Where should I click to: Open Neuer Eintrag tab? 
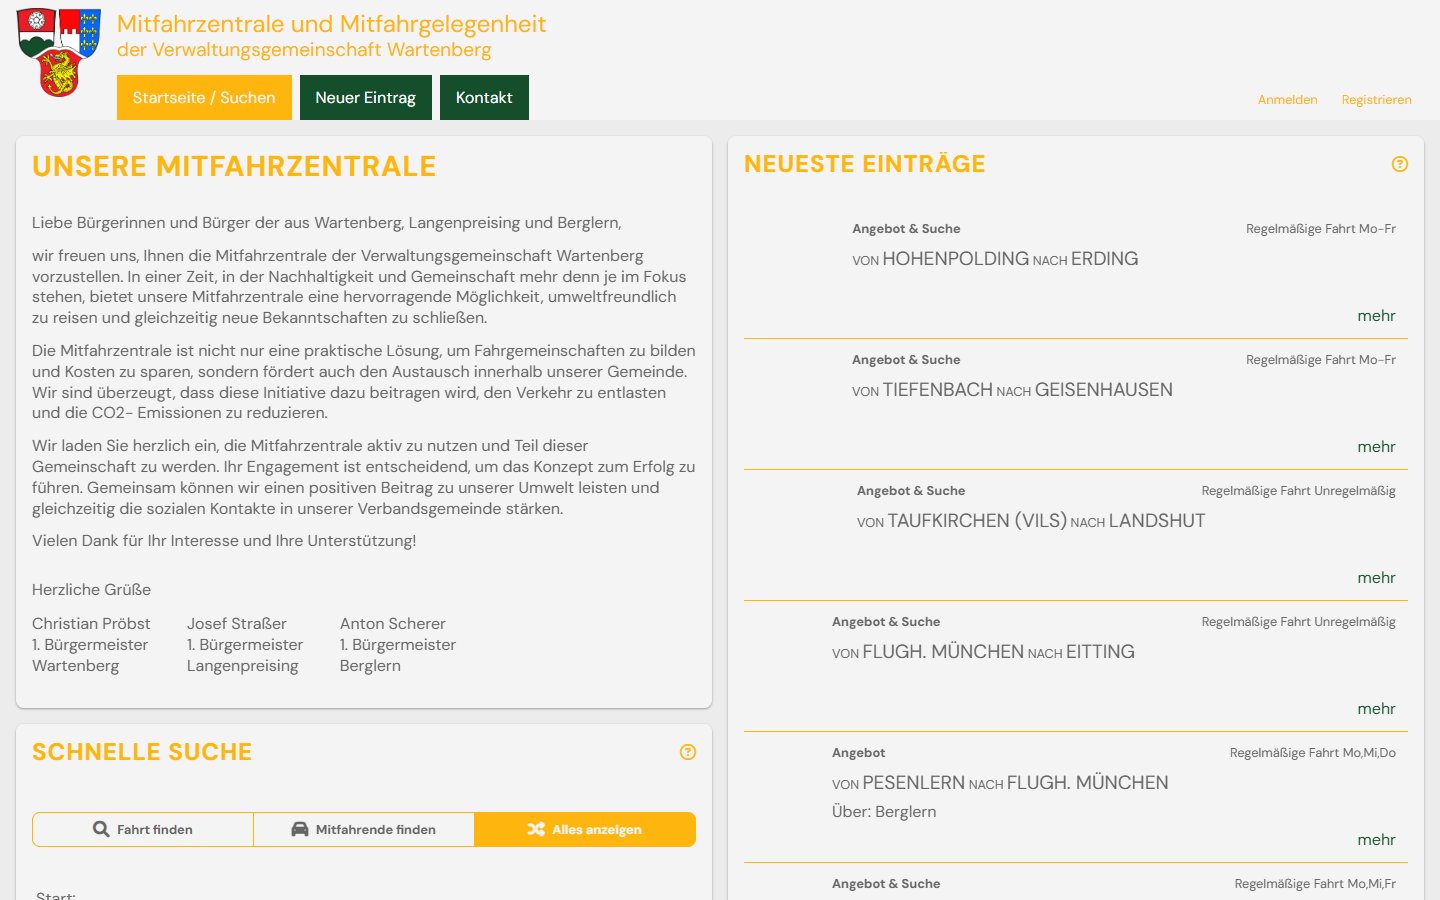click(366, 97)
